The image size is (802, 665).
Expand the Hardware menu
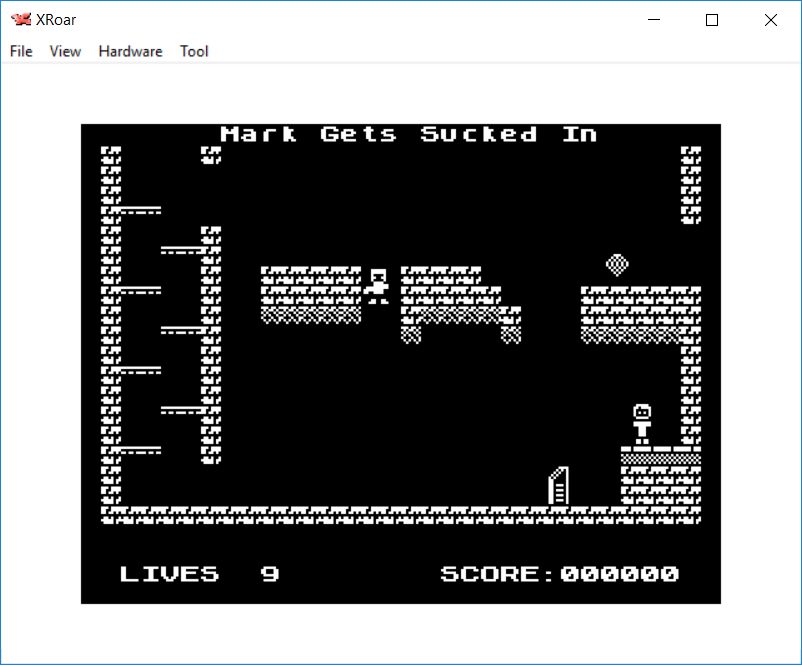coord(130,51)
